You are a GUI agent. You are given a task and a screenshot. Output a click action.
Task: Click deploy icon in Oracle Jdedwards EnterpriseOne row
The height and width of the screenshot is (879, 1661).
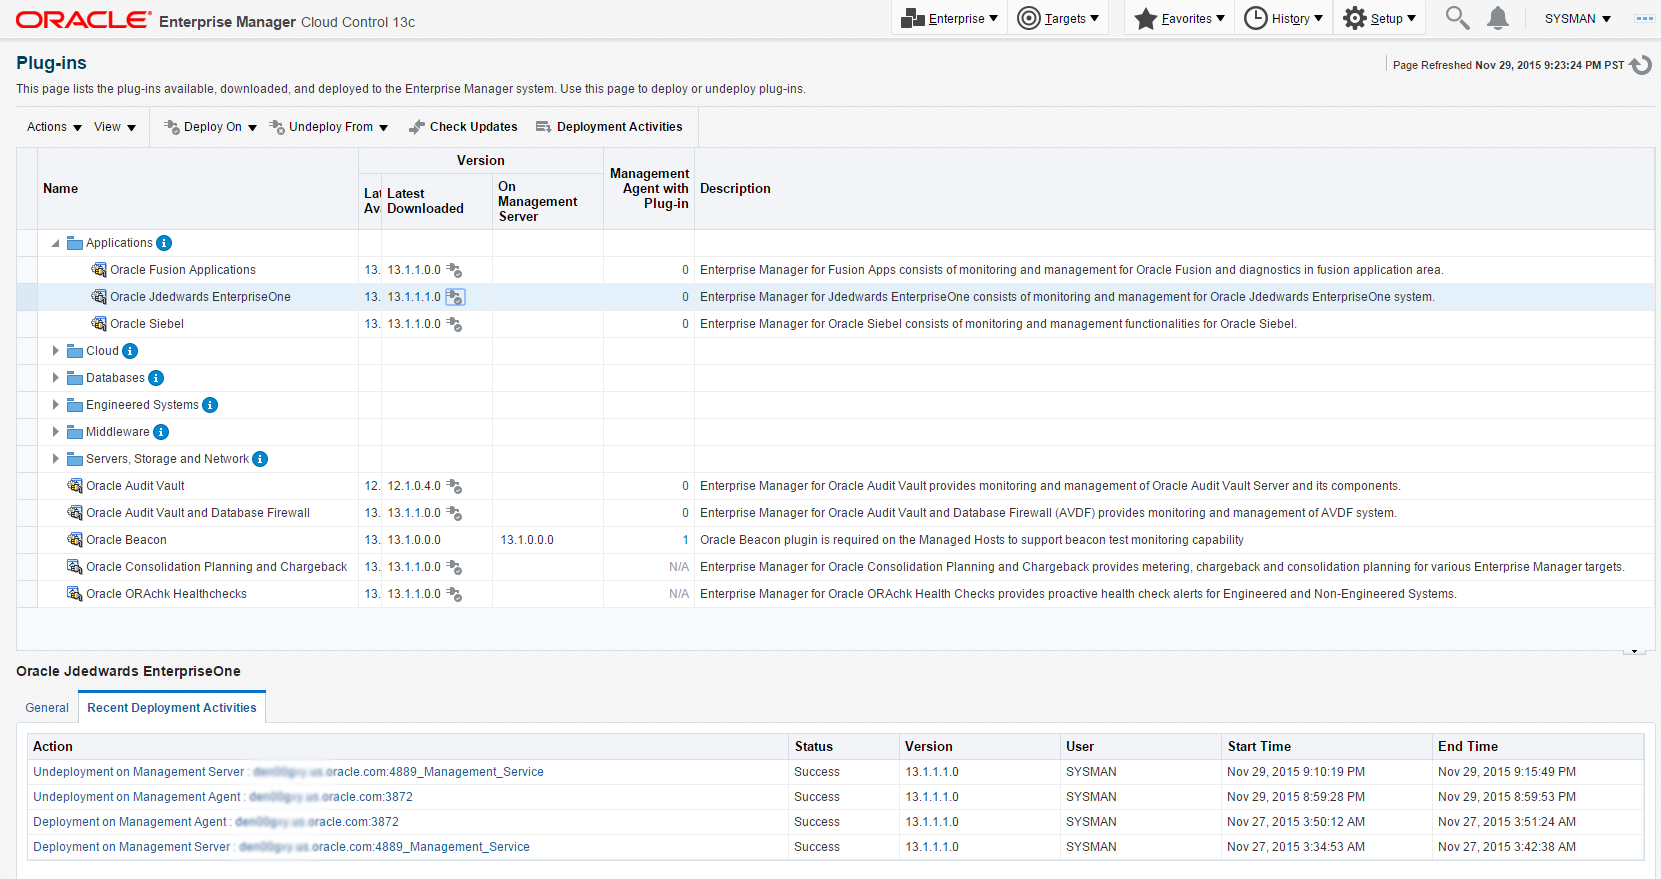(455, 297)
